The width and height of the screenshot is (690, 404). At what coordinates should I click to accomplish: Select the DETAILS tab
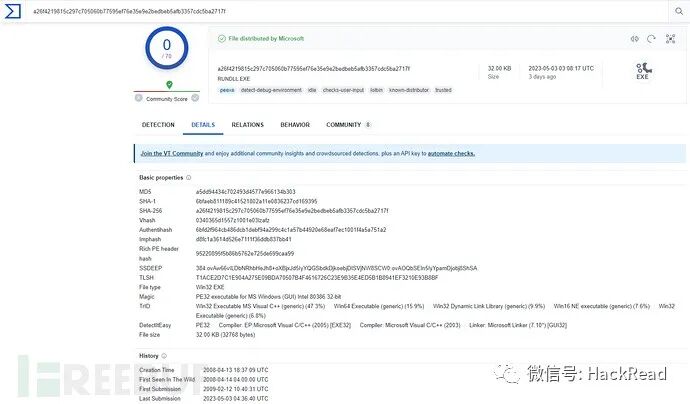coord(203,125)
